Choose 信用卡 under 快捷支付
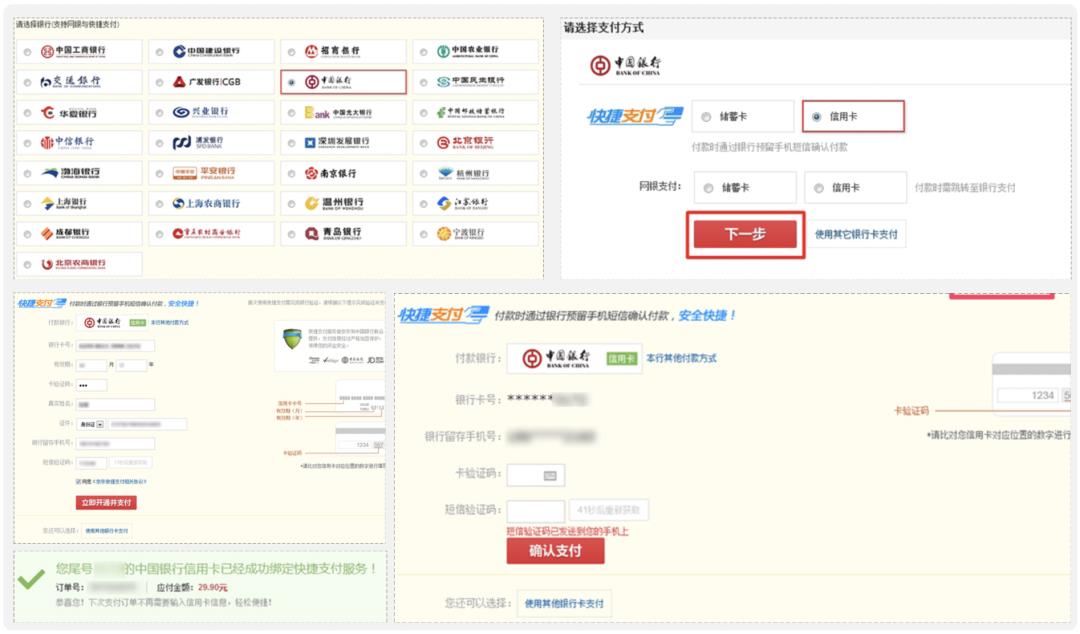 coord(816,117)
